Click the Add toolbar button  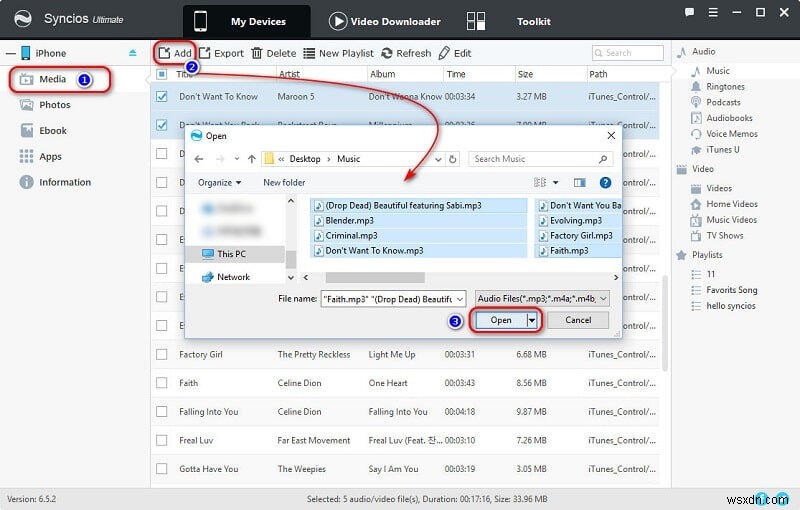[175, 53]
